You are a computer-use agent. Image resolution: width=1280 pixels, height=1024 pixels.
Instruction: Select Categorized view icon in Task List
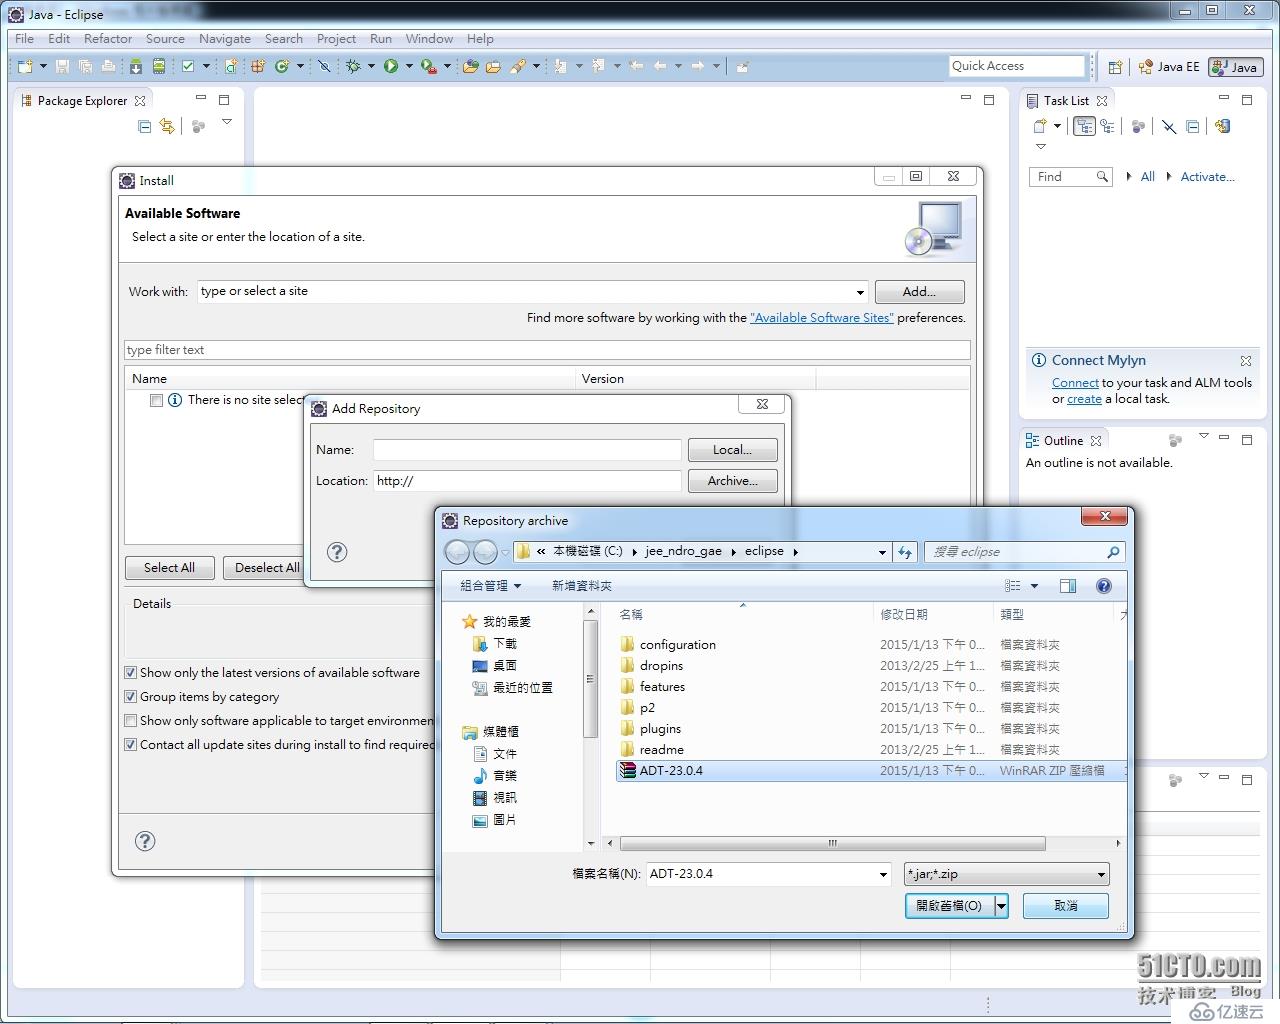[1084, 126]
